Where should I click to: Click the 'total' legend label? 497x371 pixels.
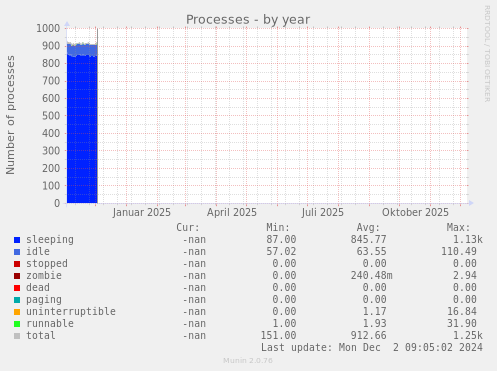[x=41, y=335]
